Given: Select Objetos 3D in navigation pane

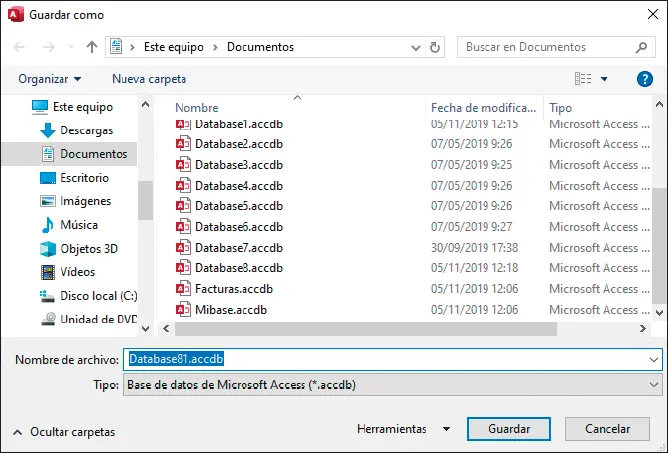Looking at the screenshot, I should 89,248.
